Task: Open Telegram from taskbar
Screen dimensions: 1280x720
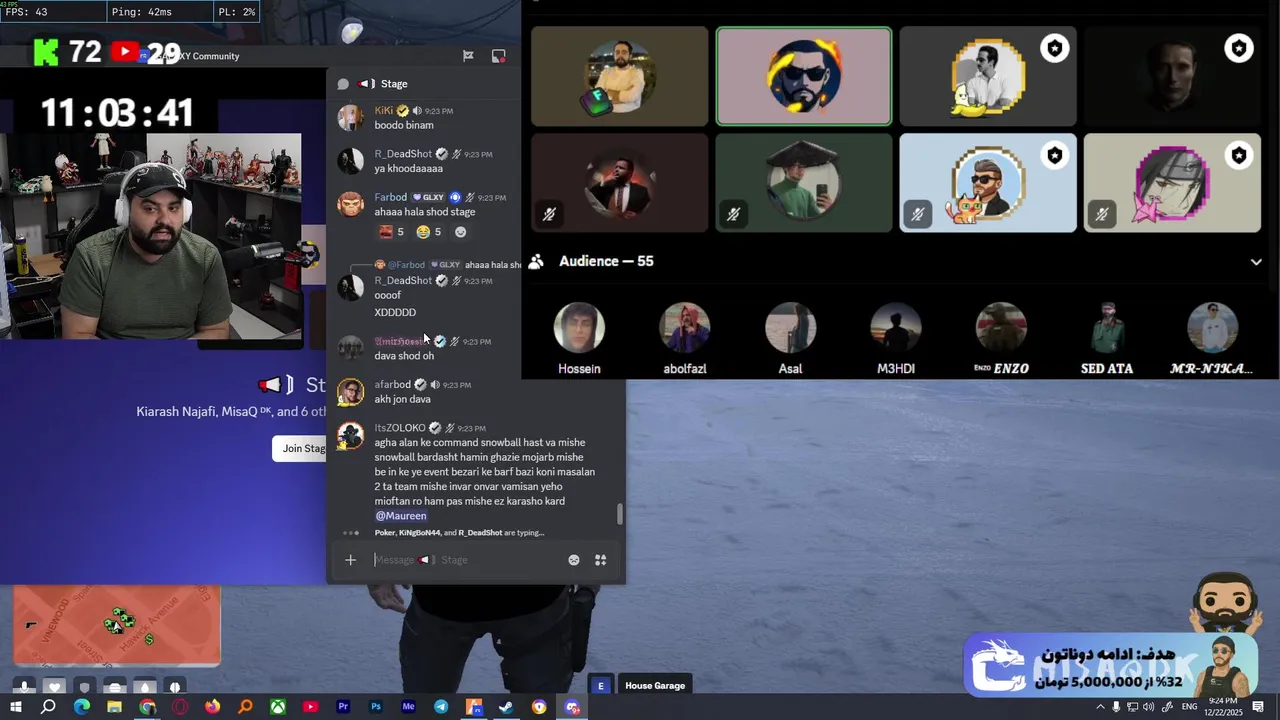Action: pos(441,707)
